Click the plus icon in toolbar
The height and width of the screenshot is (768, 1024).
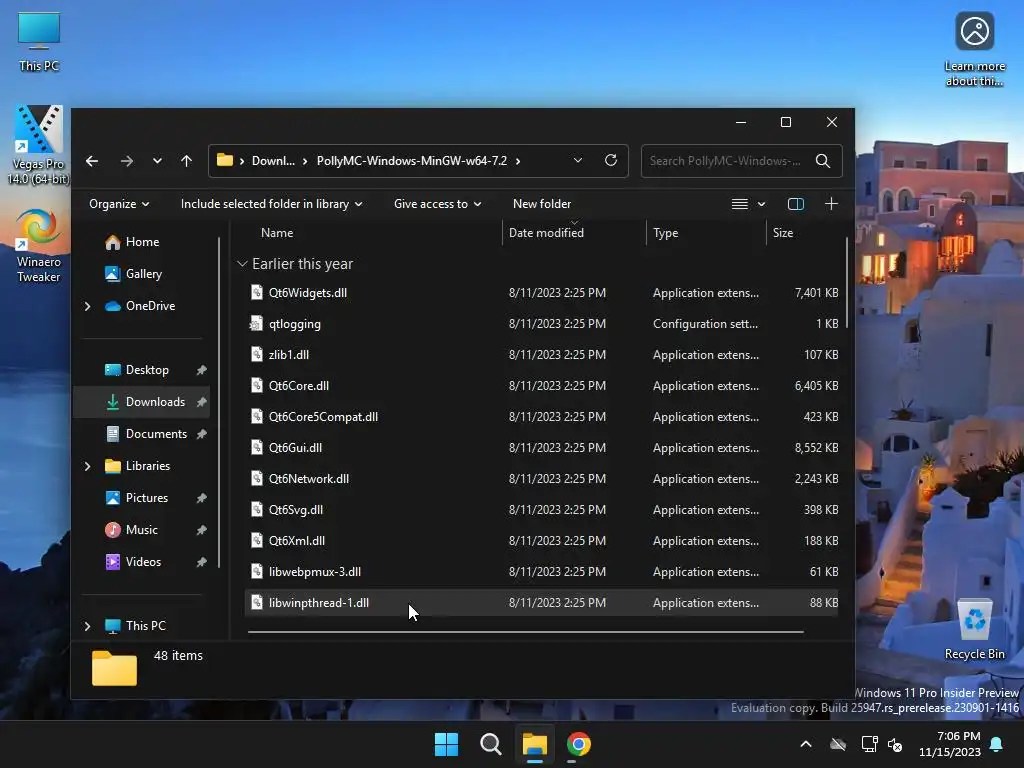(x=831, y=204)
